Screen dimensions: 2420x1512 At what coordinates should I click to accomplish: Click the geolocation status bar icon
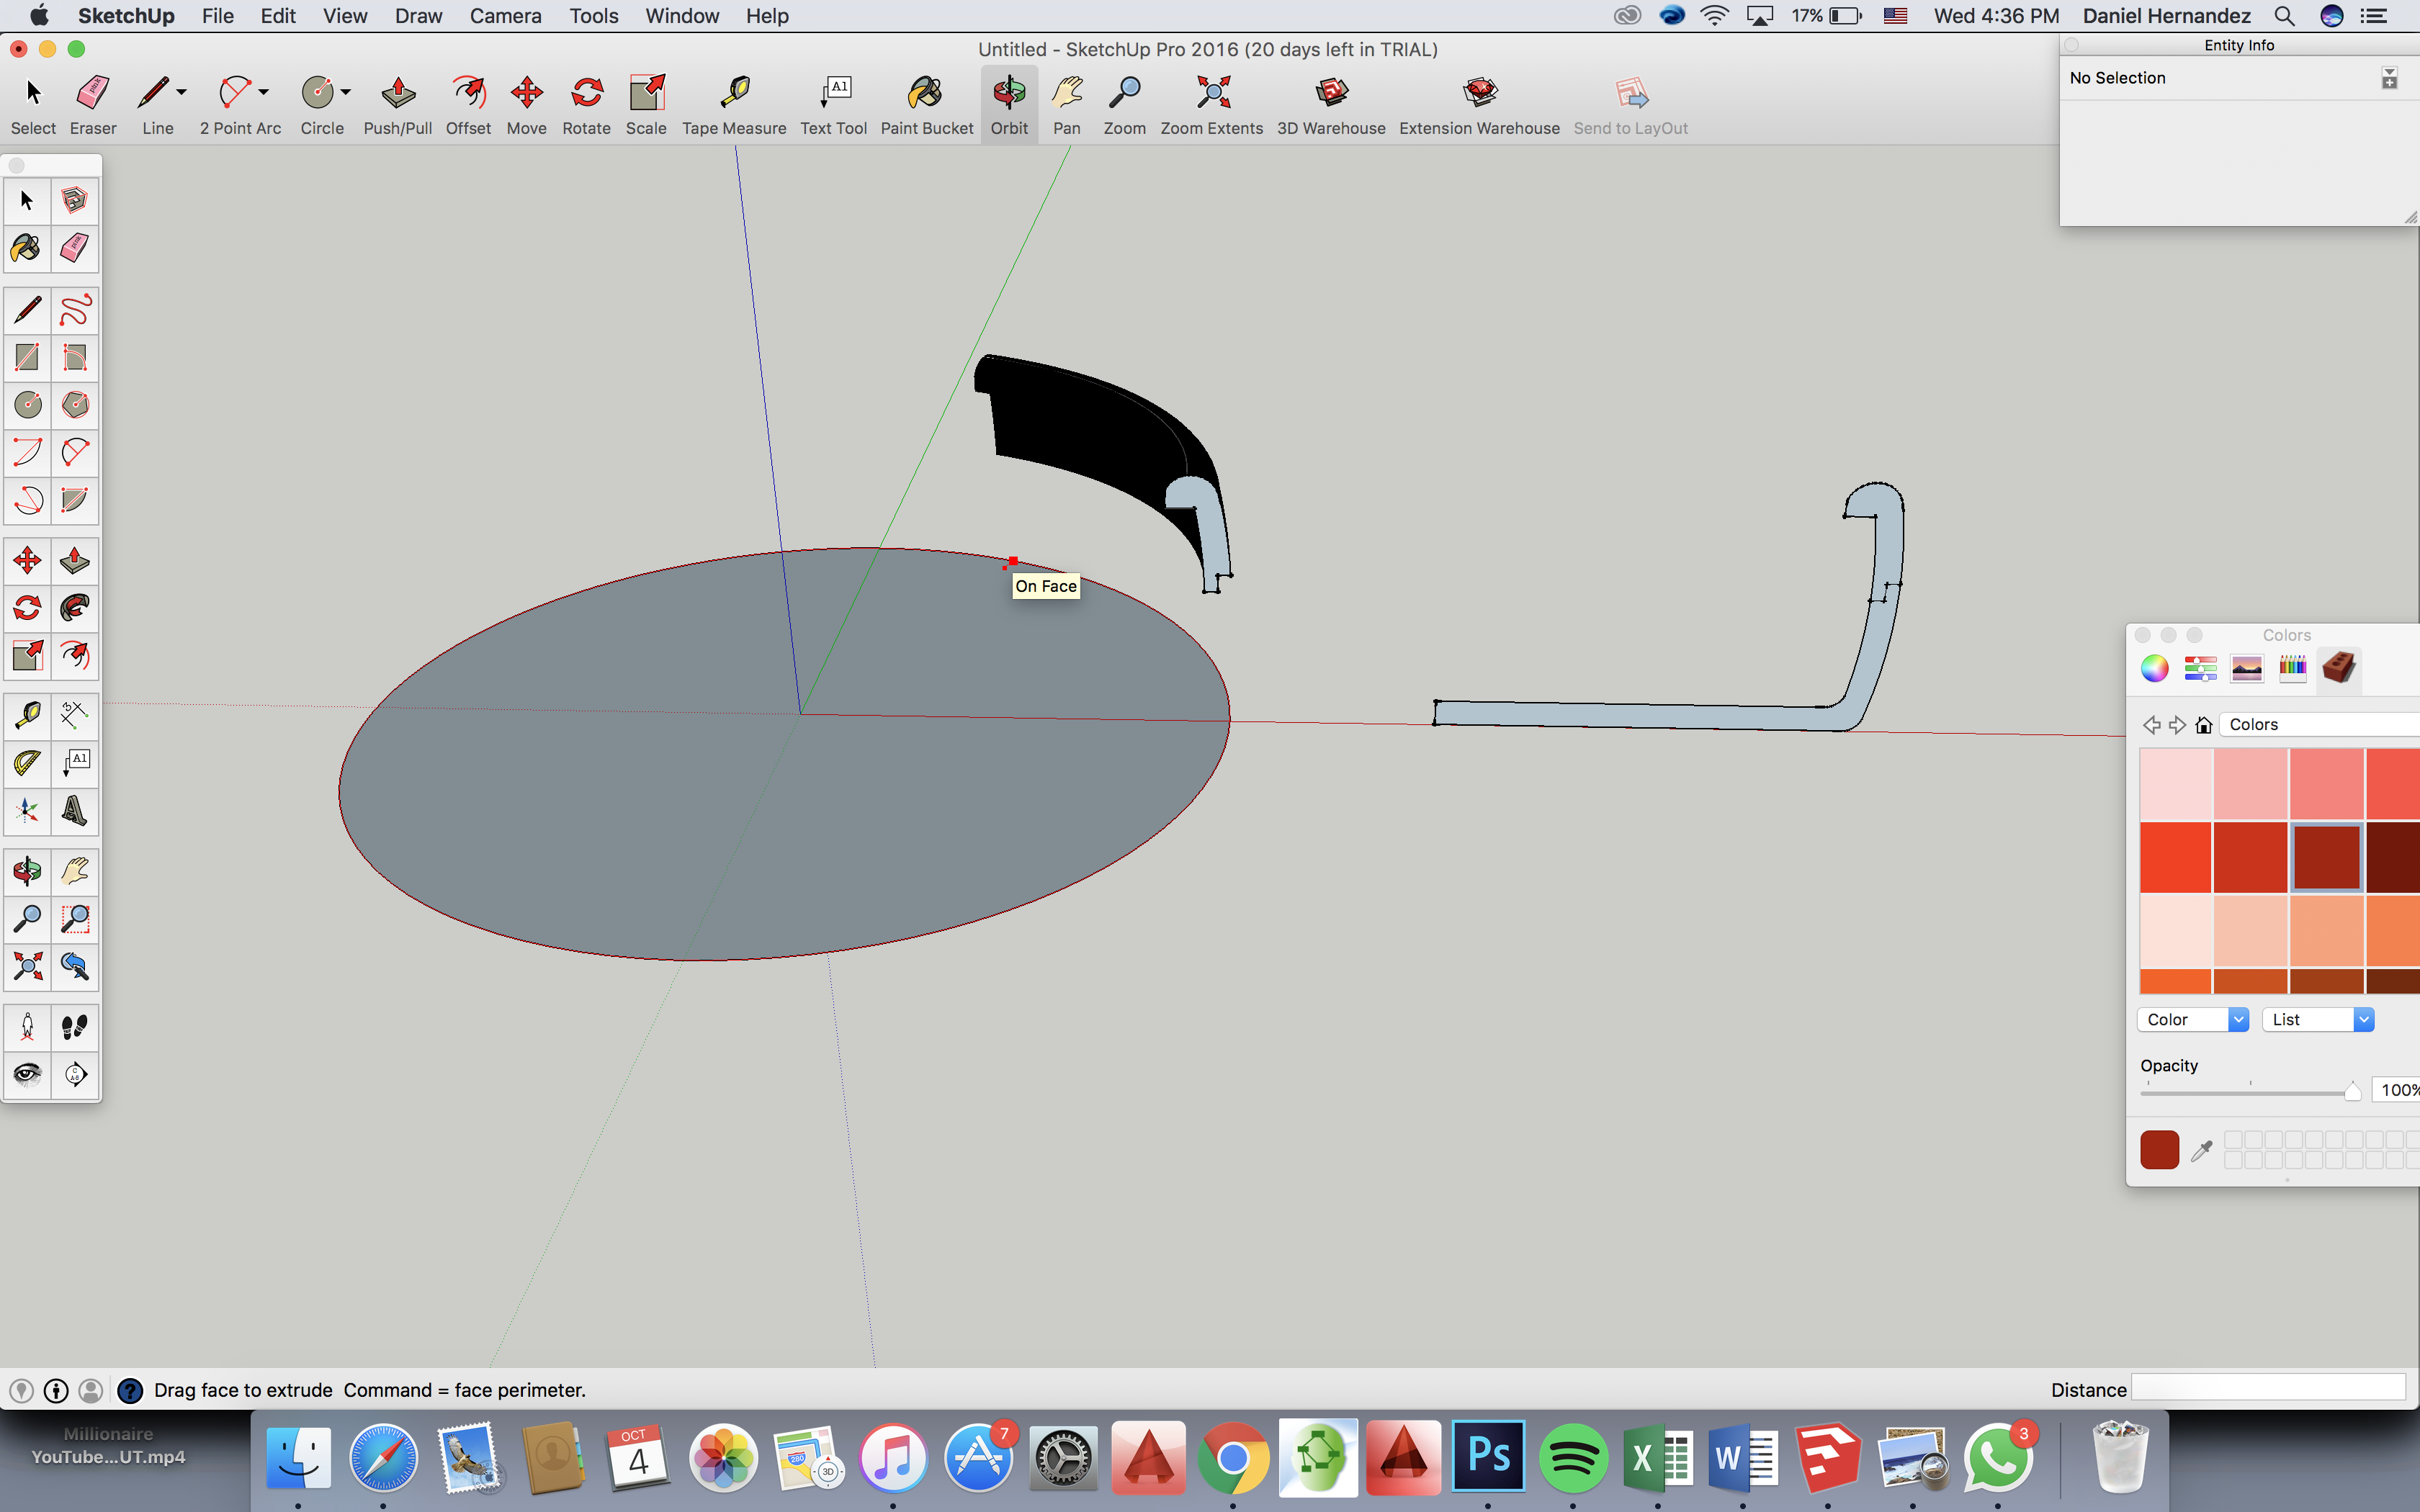tap(21, 1390)
